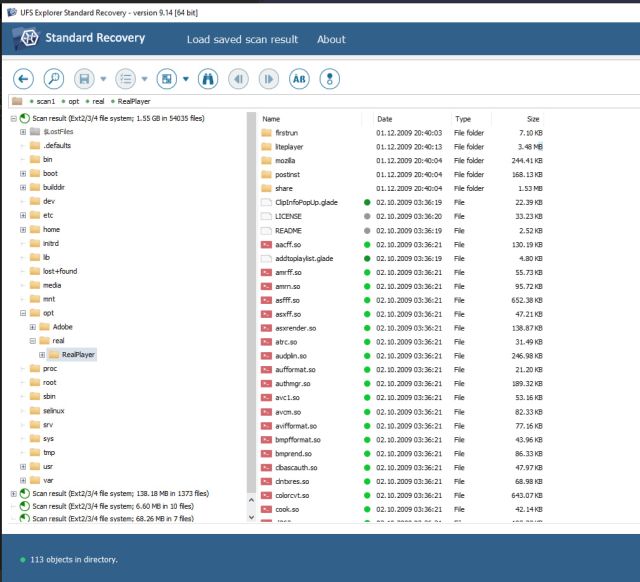Open the magnifier search tool

click(x=53, y=79)
